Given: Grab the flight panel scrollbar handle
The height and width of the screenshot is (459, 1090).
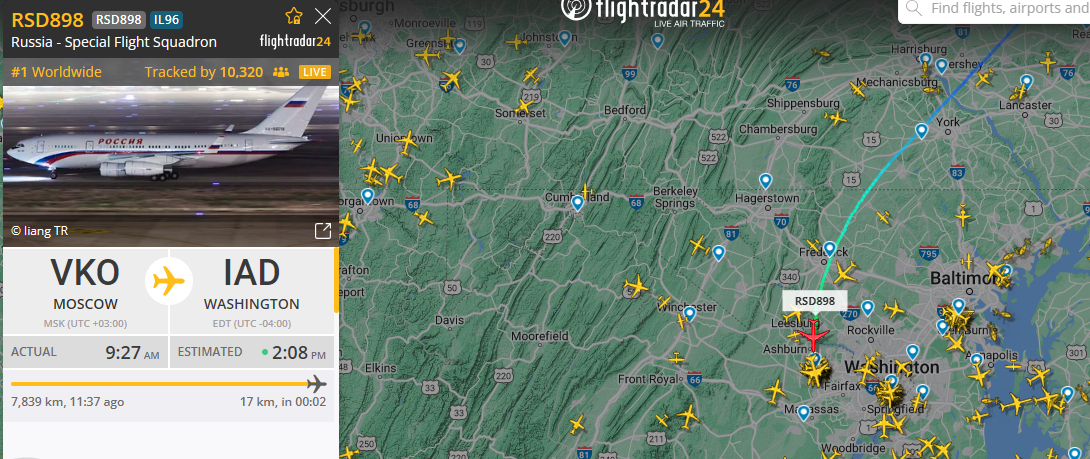Looking at the screenshot, I should click(336, 280).
